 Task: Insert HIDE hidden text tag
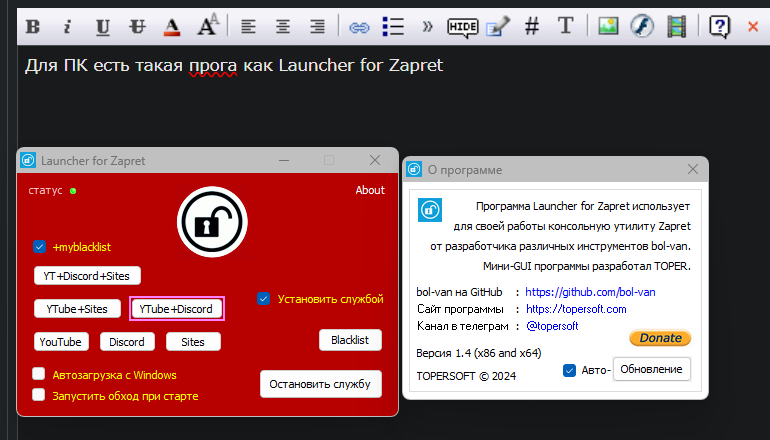pos(463,28)
